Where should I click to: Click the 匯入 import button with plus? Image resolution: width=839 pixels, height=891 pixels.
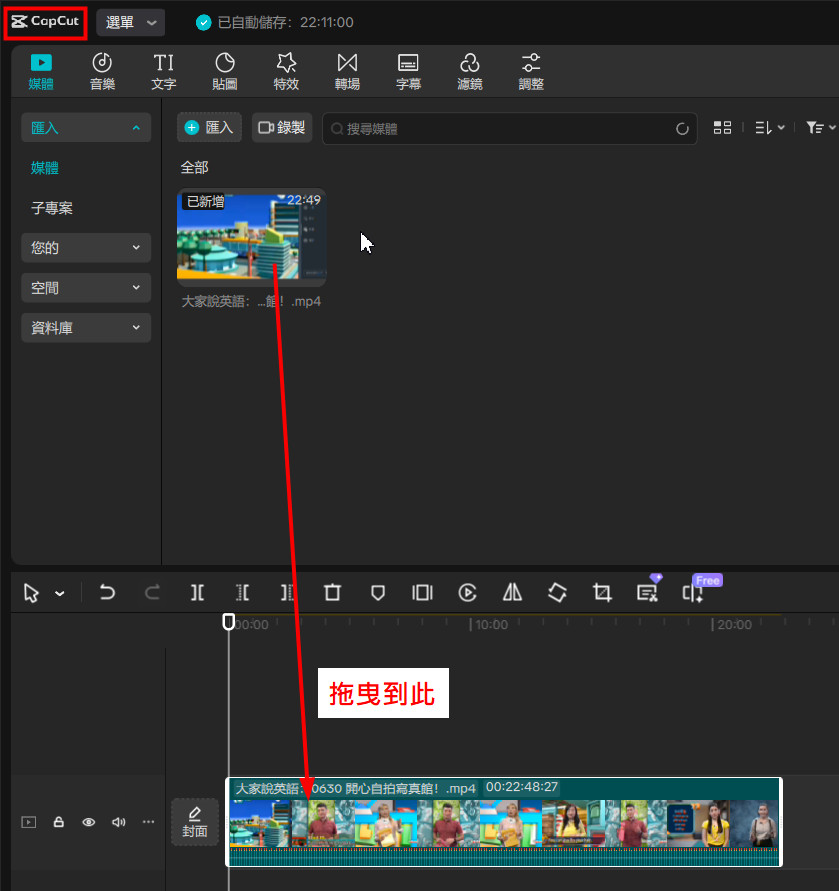pyautogui.click(x=209, y=128)
